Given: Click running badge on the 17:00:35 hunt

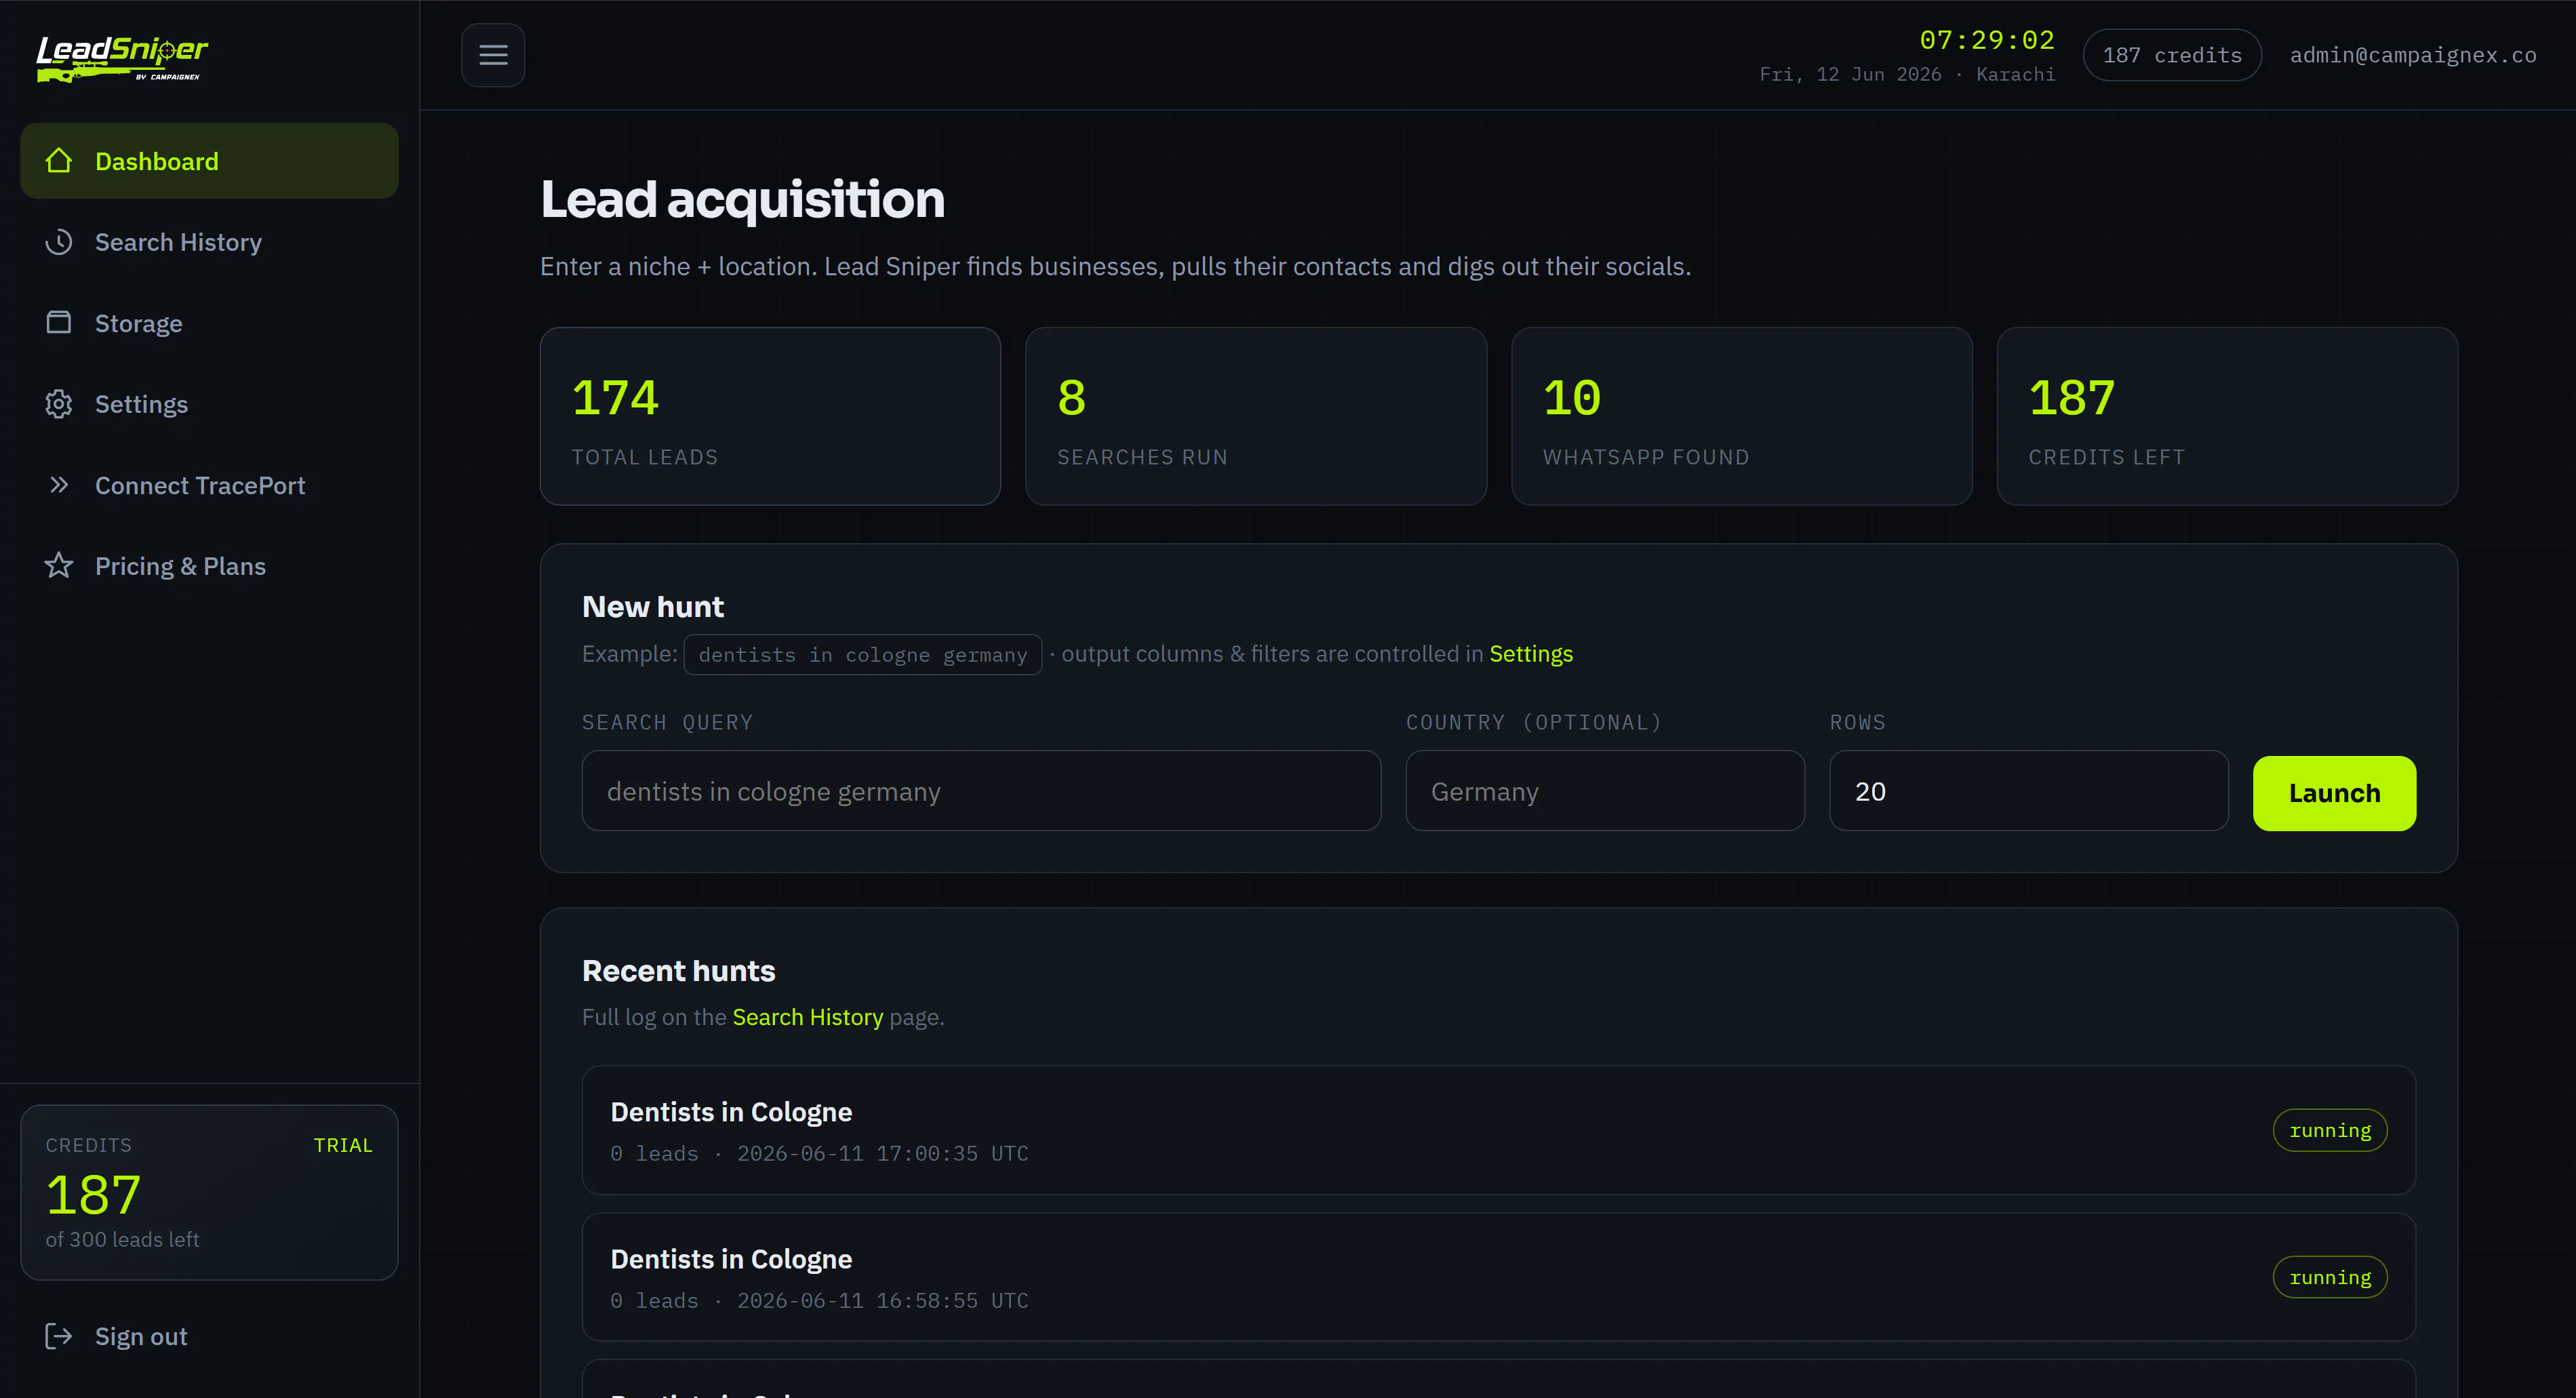Looking at the screenshot, I should click(2330, 1130).
